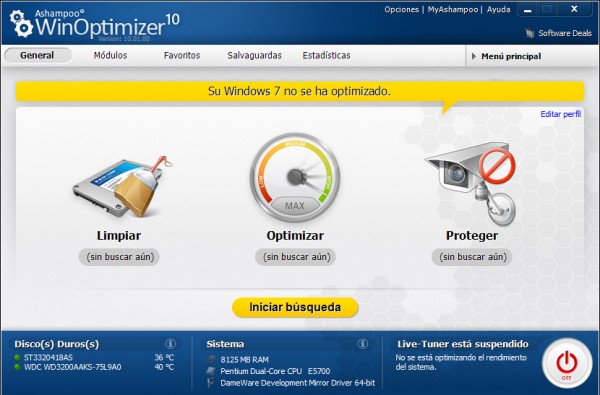Image resolution: width=600 pixels, height=395 pixels.
Task: Open the Favoritos tab
Action: pos(182,55)
